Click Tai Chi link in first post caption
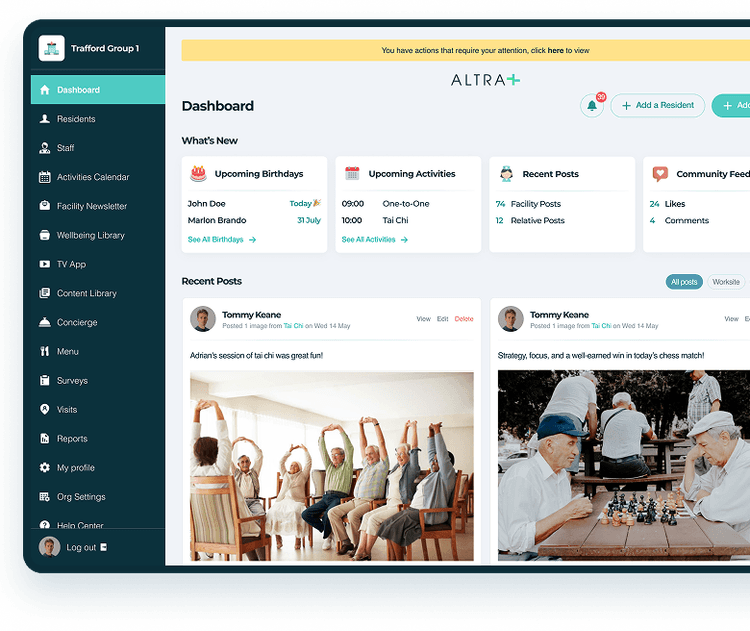The image size is (750, 631). point(293,326)
